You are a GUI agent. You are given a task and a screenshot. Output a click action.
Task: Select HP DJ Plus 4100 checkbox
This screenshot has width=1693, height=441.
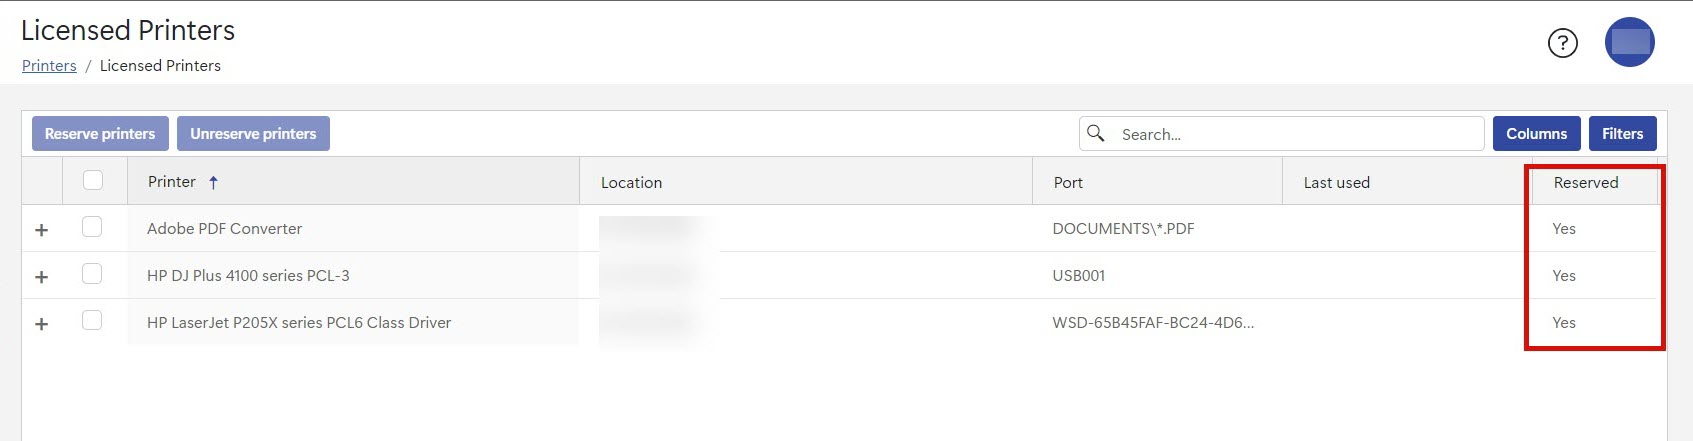(92, 274)
